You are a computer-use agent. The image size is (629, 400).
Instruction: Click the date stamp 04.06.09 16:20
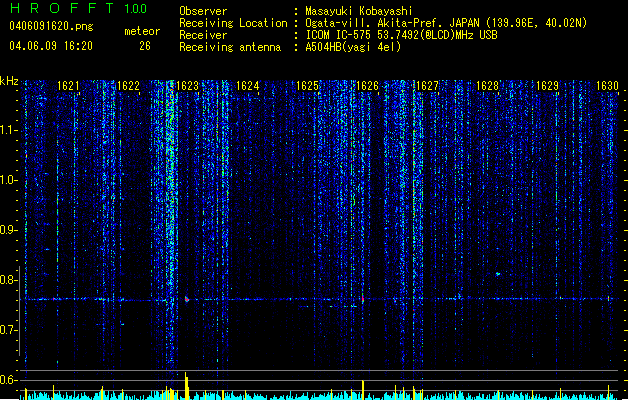[51, 46]
